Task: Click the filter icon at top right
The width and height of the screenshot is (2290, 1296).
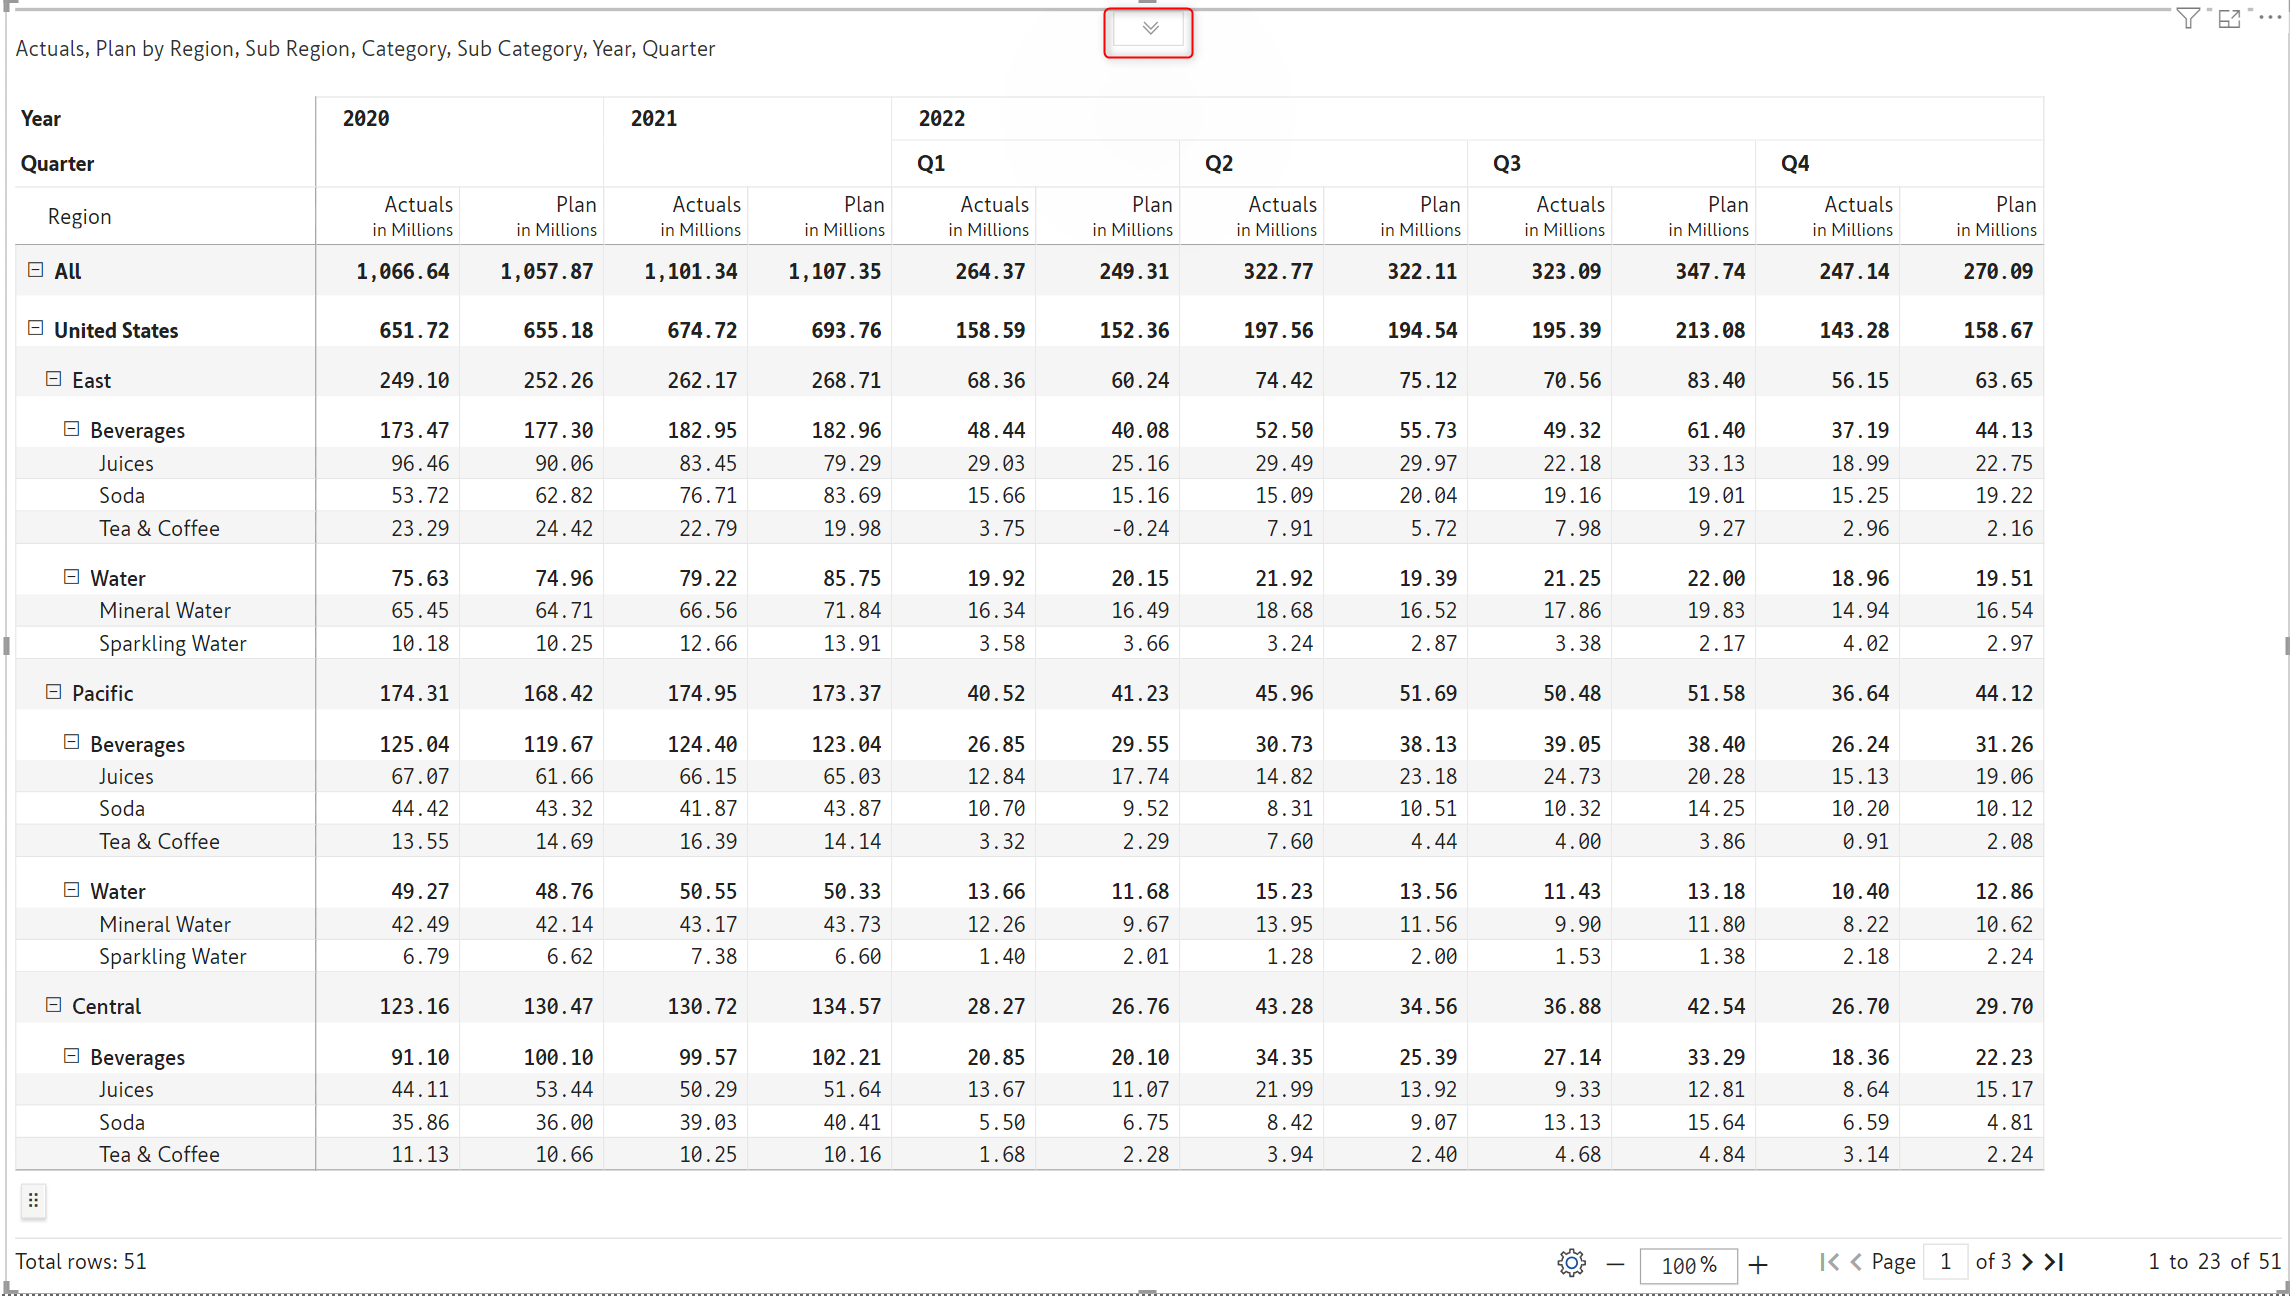Action: tap(2187, 19)
